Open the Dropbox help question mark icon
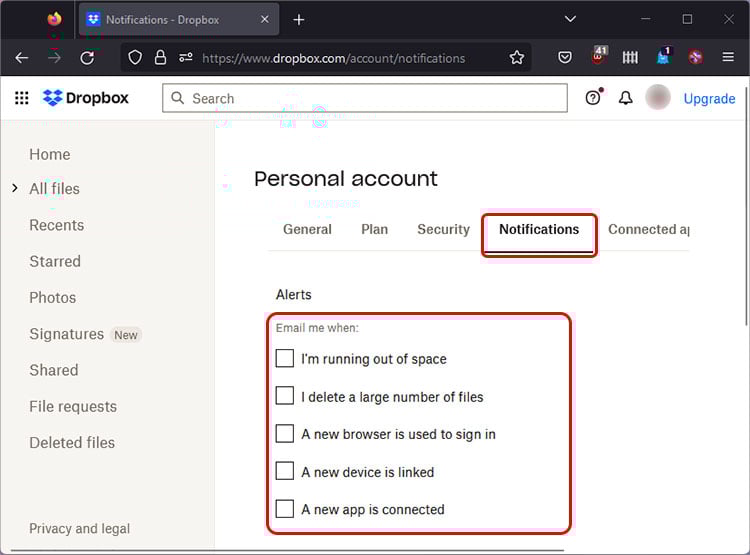Viewport: 750px width, 555px height. pyautogui.click(x=593, y=98)
